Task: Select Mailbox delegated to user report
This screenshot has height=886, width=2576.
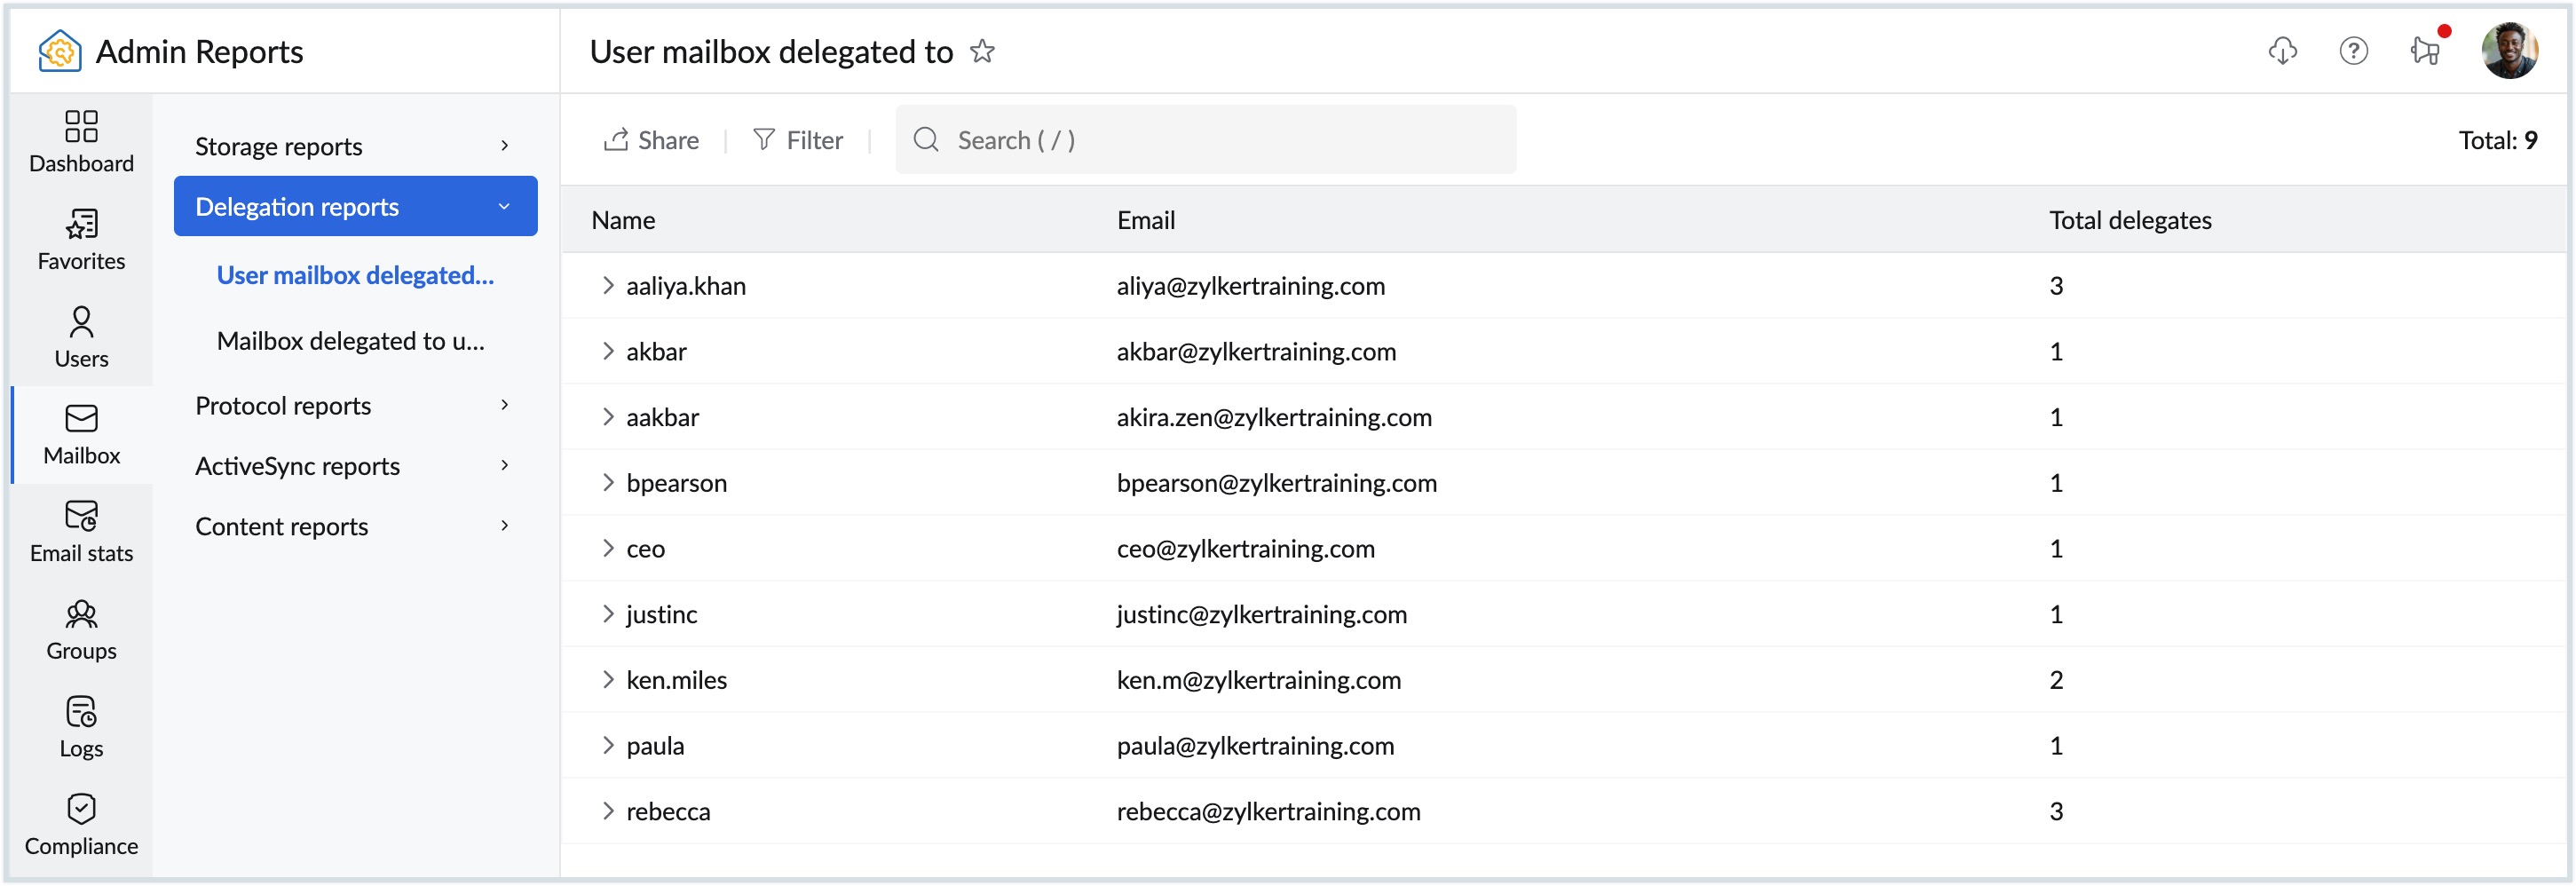Action: [x=350, y=341]
